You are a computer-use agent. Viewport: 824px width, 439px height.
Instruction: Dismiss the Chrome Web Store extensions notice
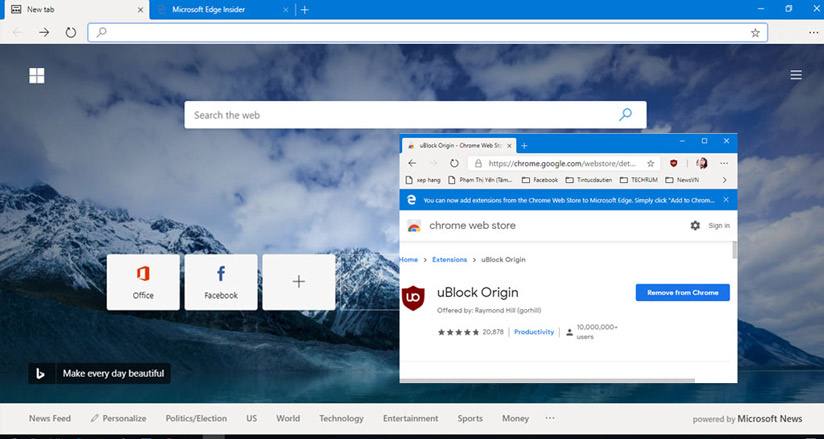[x=726, y=200]
